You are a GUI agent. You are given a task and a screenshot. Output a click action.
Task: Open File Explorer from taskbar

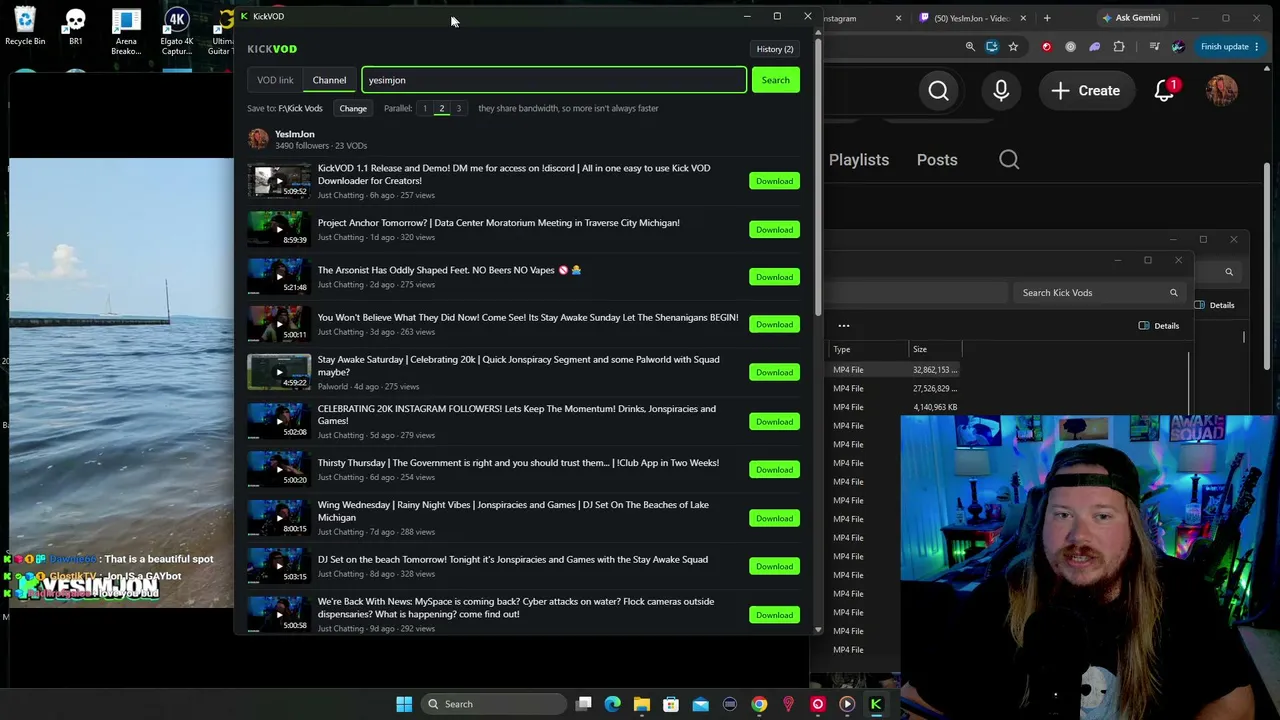(642, 704)
